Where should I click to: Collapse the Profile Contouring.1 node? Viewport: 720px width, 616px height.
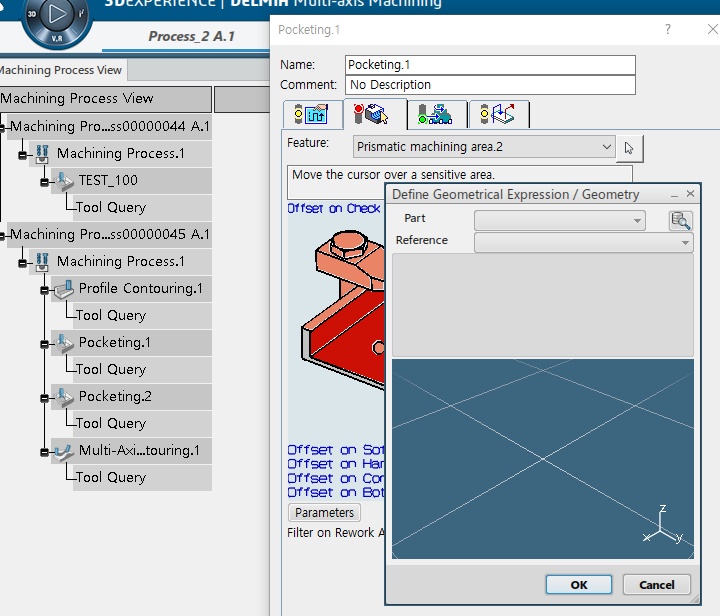click(45, 290)
